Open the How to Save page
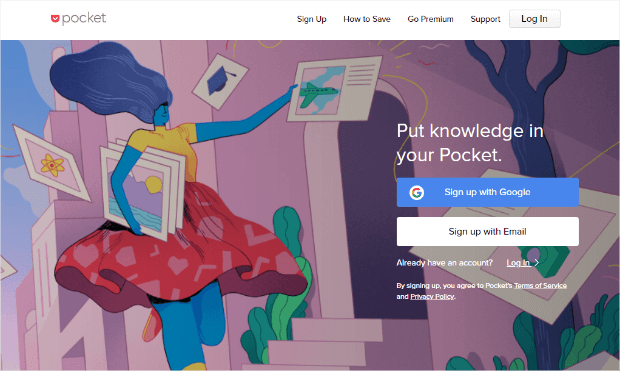The height and width of the screenshot is (371, 620). (x=367, y=19)
